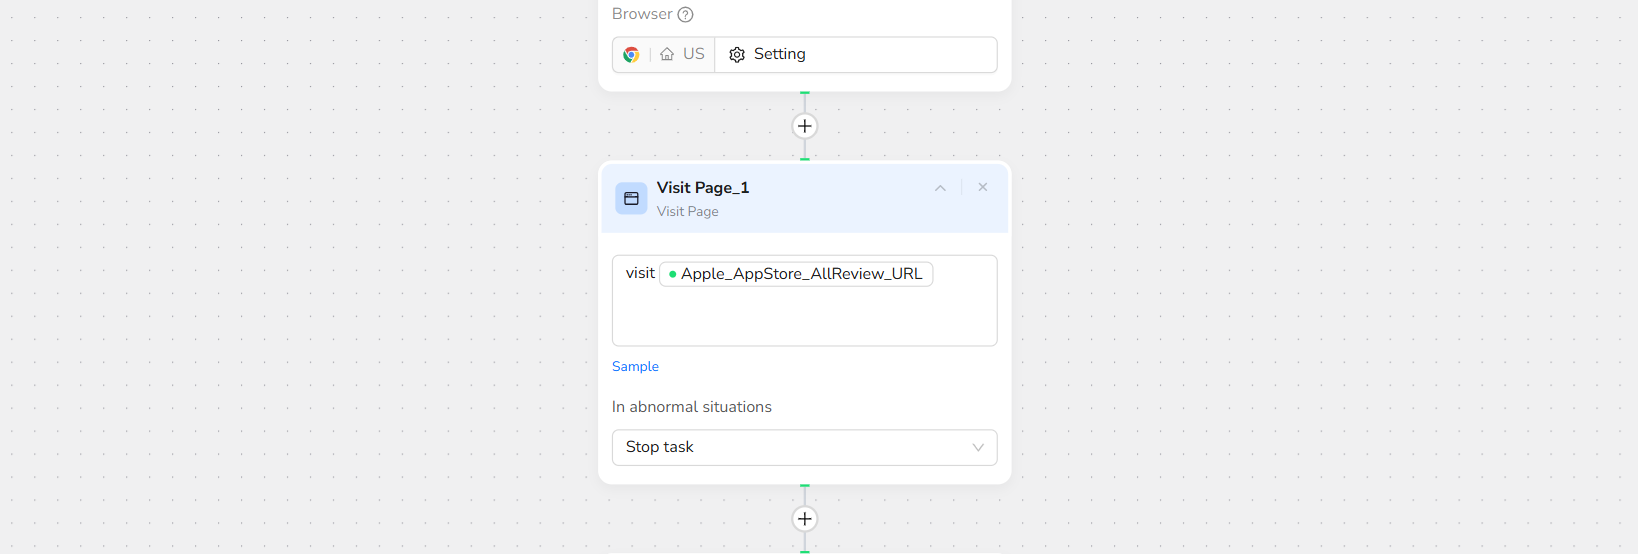Collapse the Visit Page_1 card

940,188
